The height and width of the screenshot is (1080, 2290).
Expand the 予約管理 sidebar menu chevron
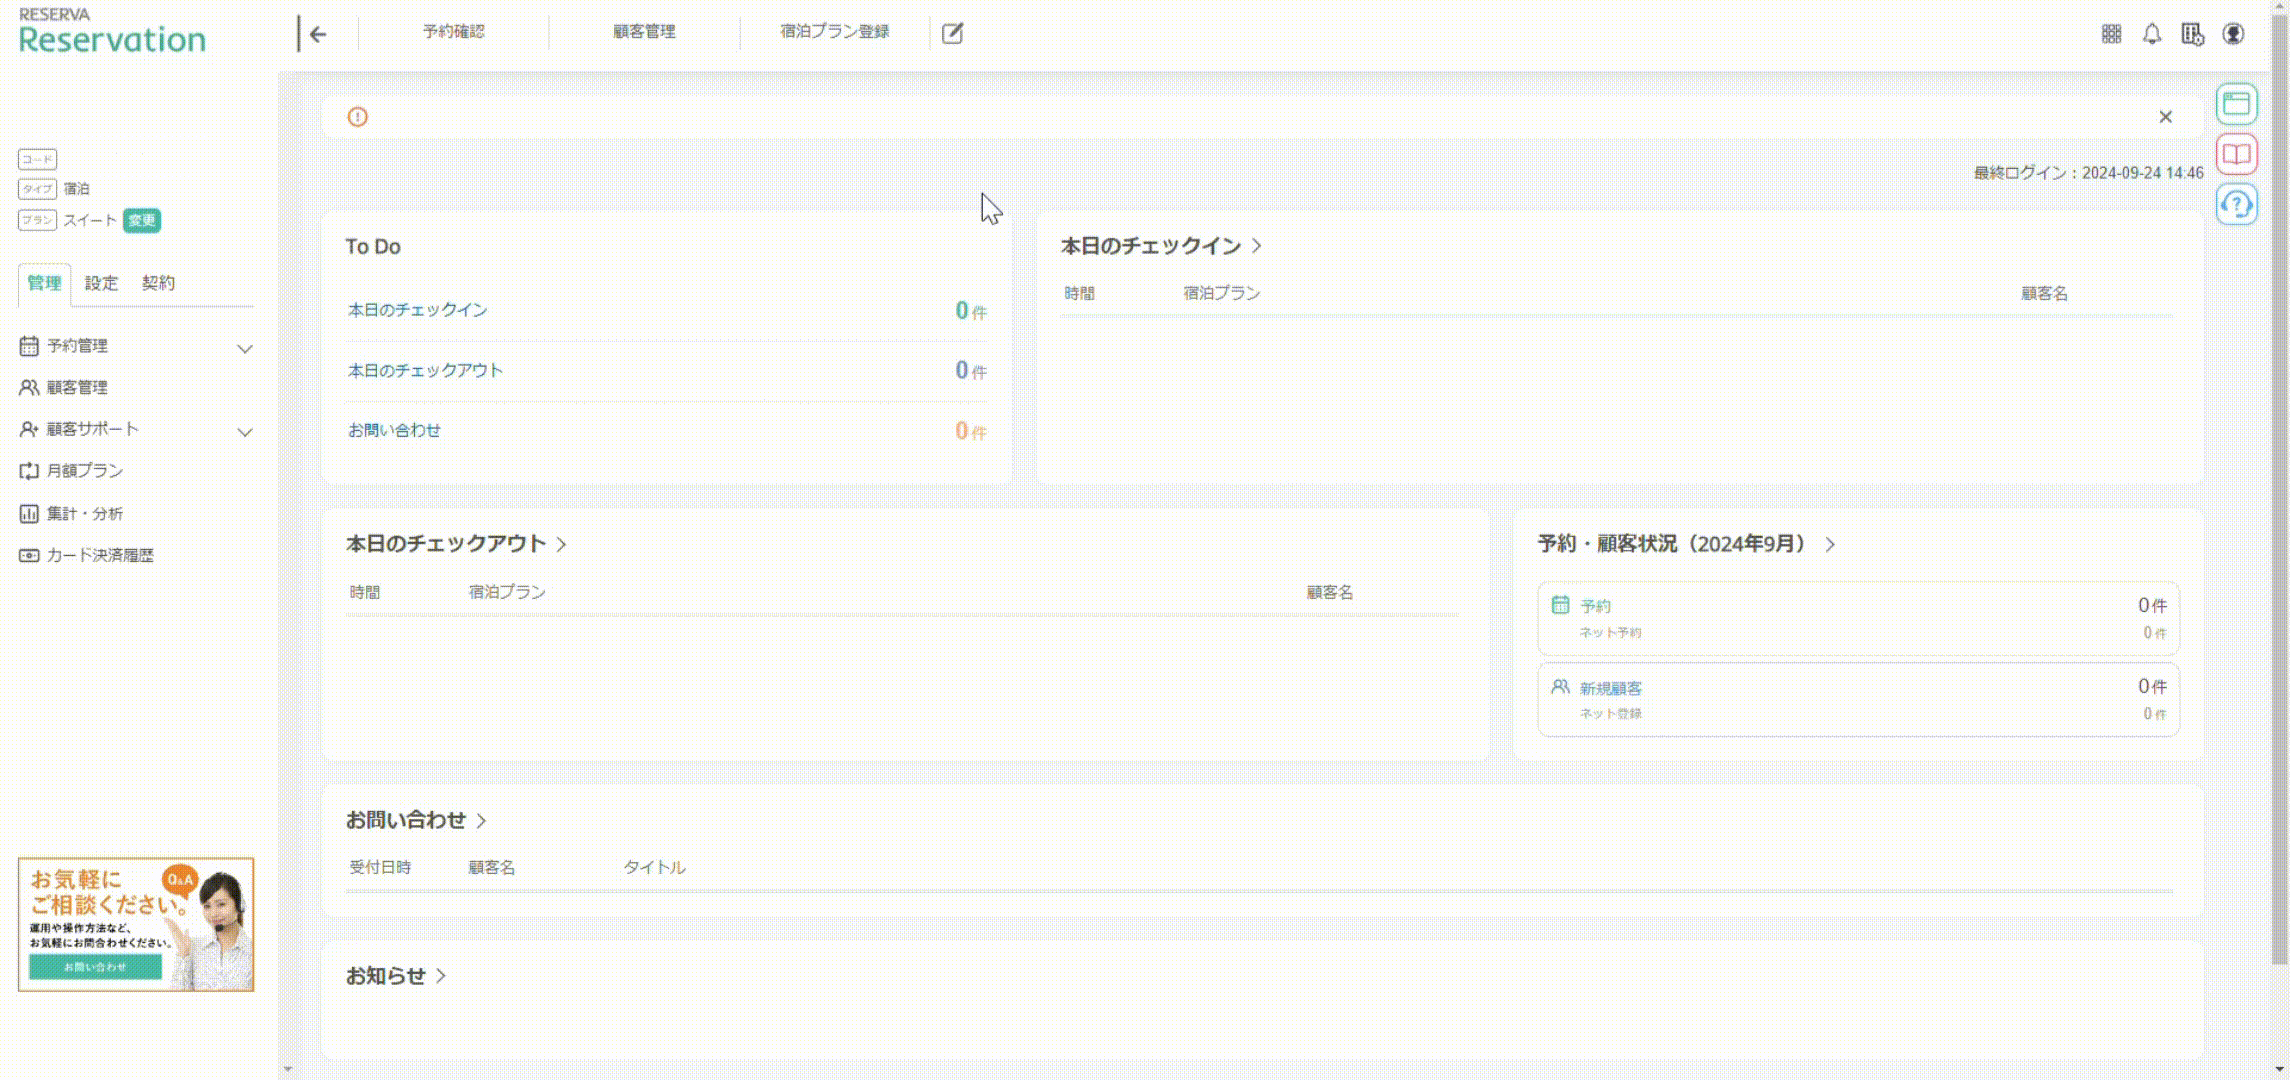coord(244,348)
